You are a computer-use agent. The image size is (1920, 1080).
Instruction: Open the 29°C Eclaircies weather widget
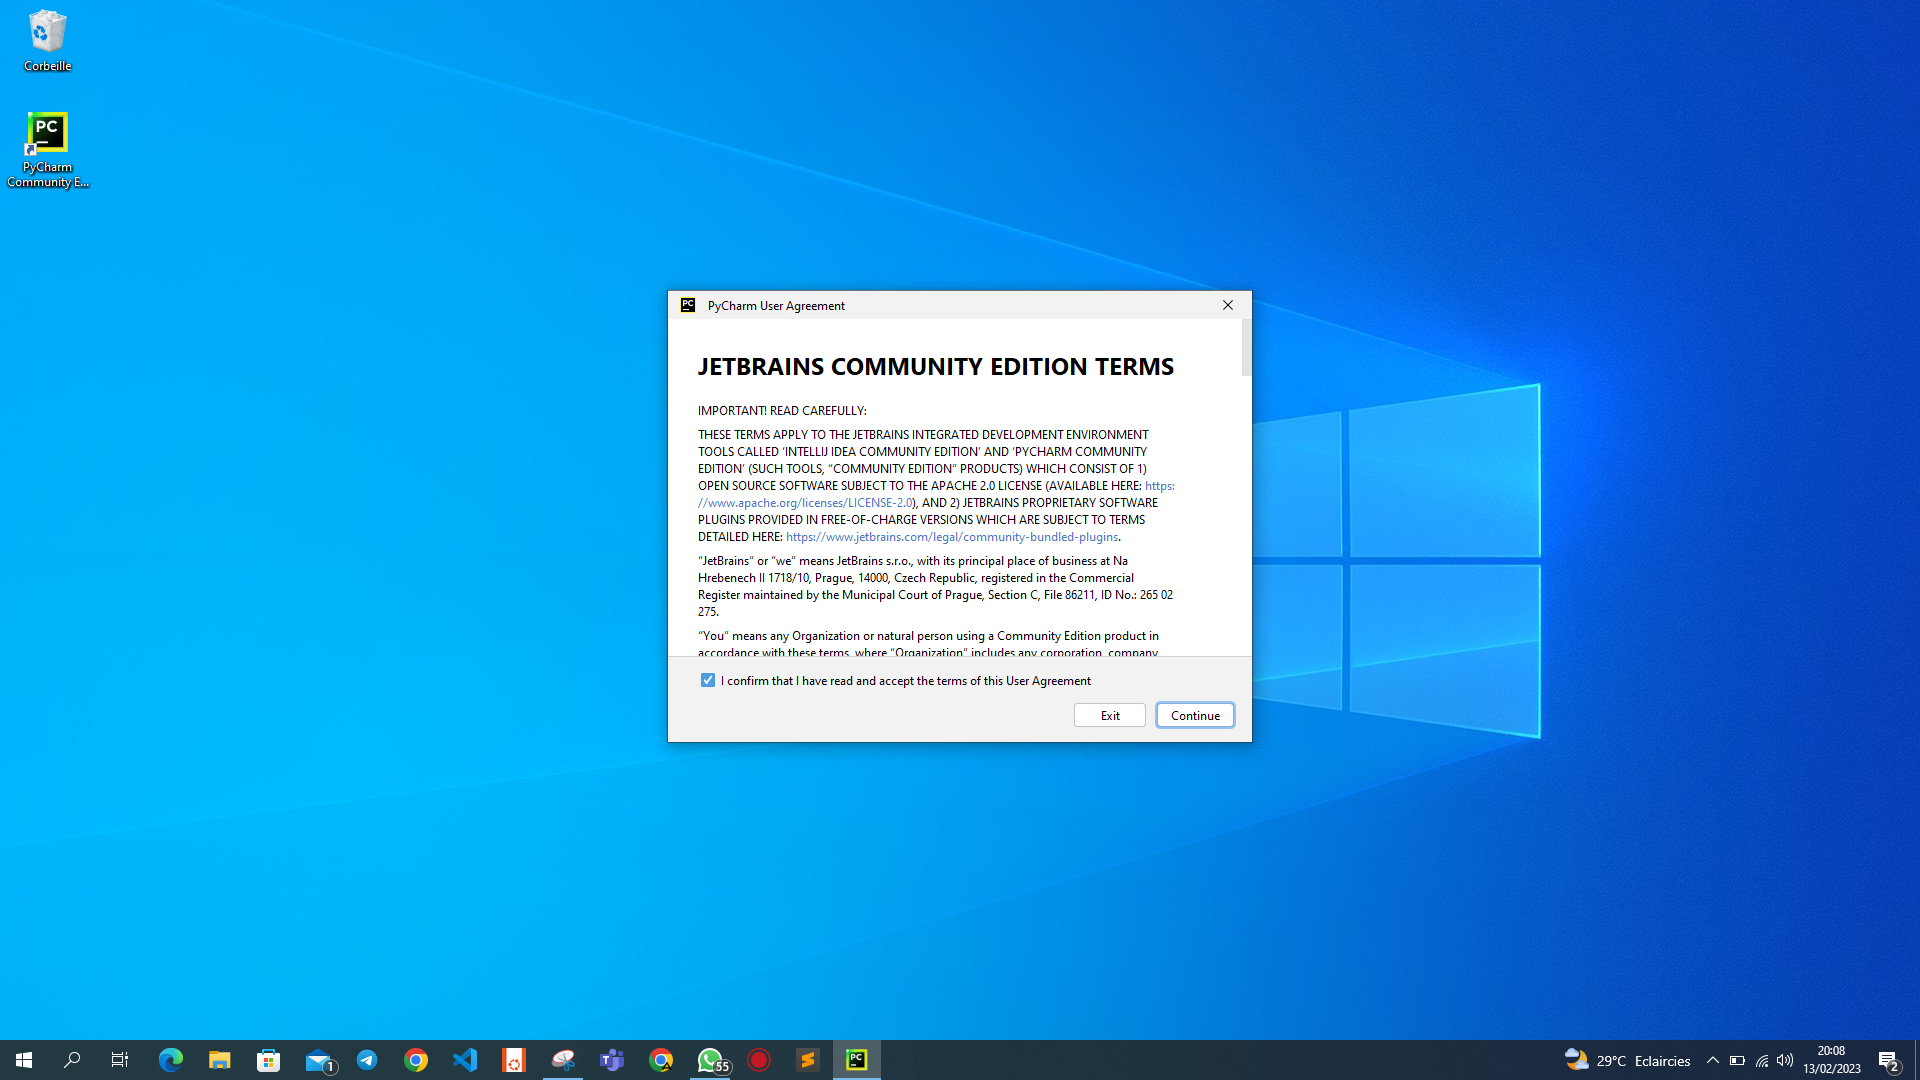coord(1627,1060)
